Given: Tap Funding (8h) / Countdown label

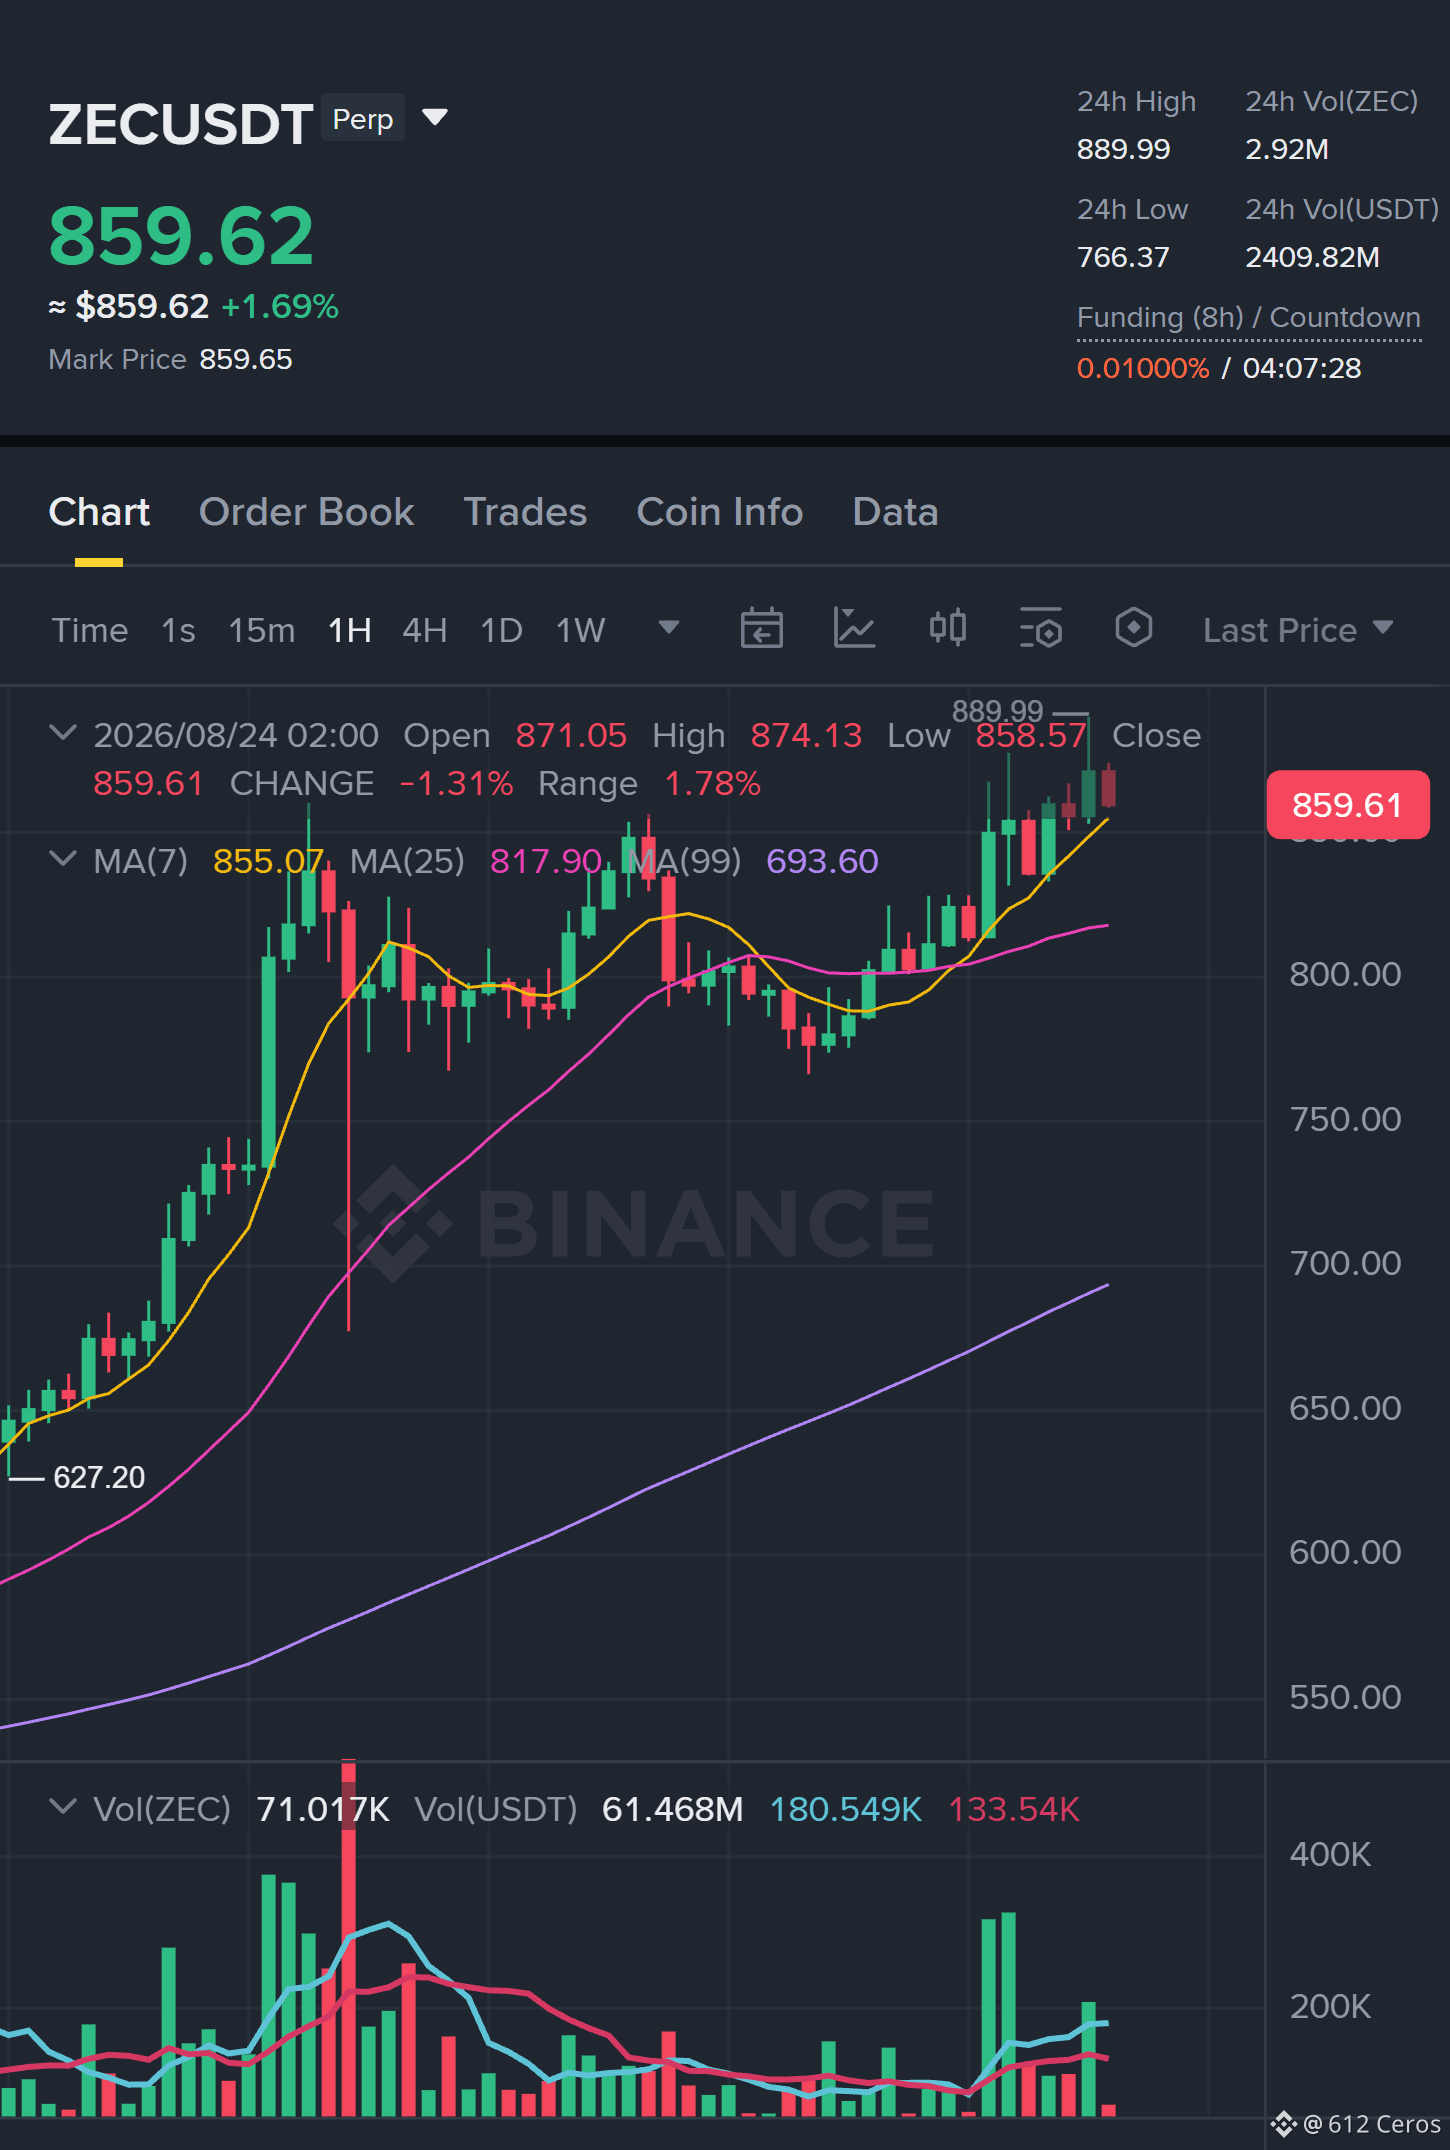Looking at the screenshot, I should [x=1248, y=317].
